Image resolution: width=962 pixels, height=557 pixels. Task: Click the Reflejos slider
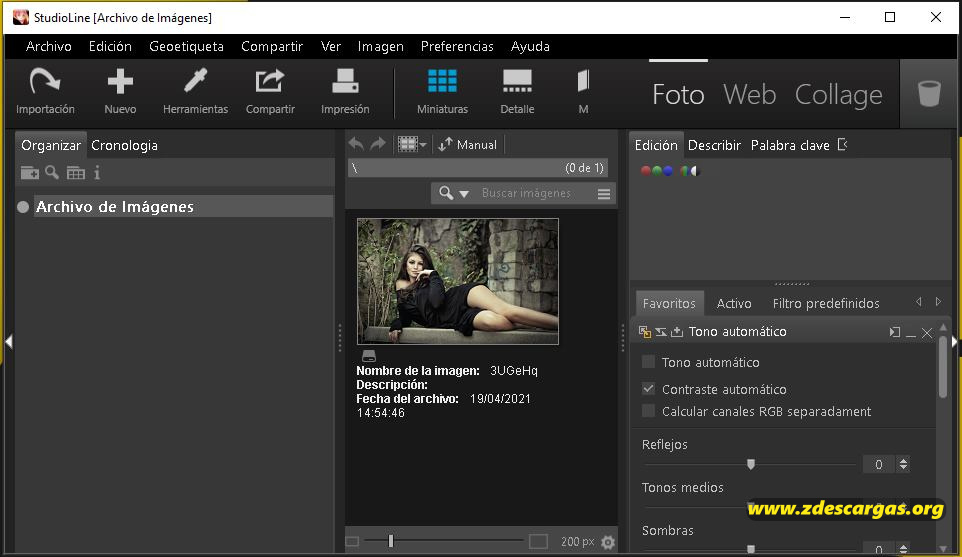tap(750, 464)
